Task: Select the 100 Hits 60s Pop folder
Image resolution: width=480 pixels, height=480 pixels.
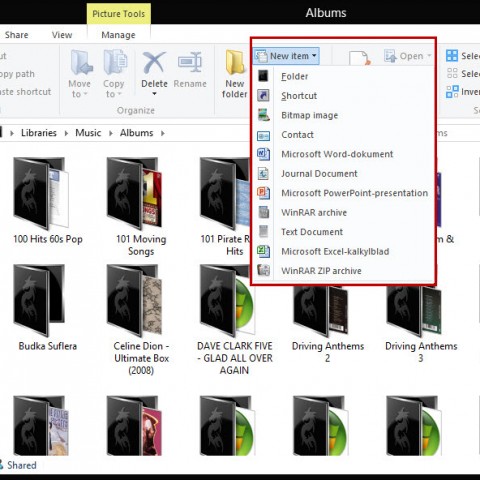Action: pyautogui.click(x=48, y=201)
